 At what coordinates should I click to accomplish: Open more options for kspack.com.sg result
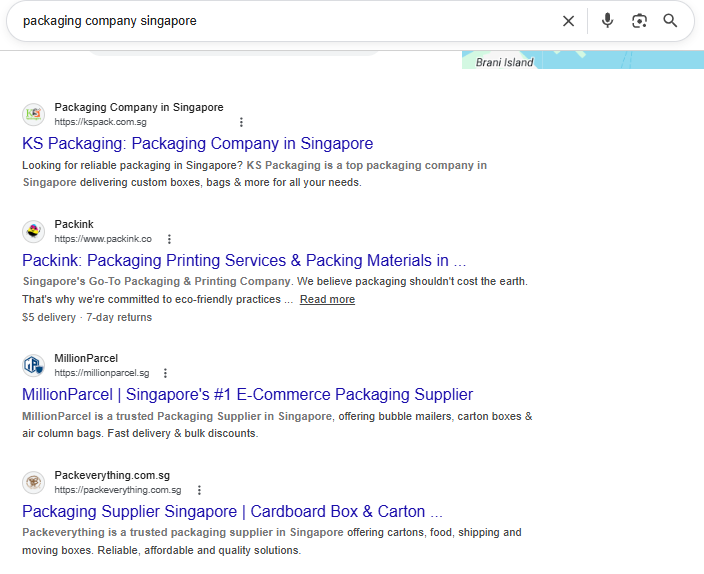pos(241,122)
